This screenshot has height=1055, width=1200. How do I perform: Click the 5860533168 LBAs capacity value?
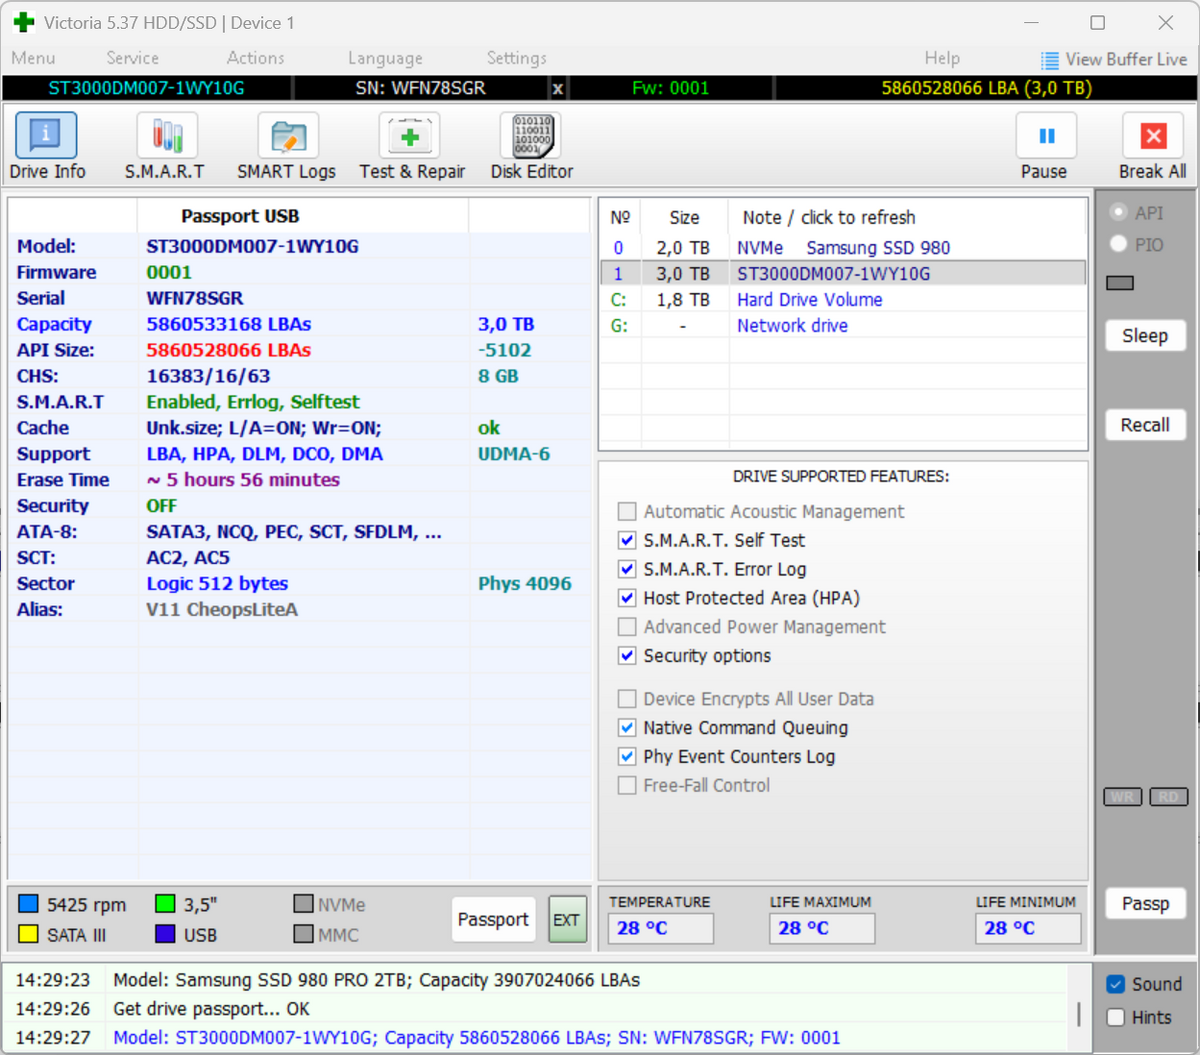[x=229, y=324]
